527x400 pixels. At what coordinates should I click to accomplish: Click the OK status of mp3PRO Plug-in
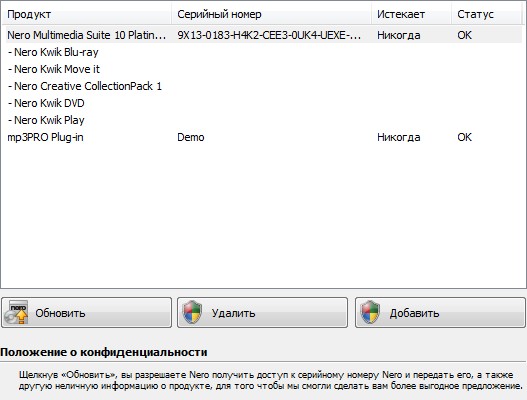coord(464,137)
